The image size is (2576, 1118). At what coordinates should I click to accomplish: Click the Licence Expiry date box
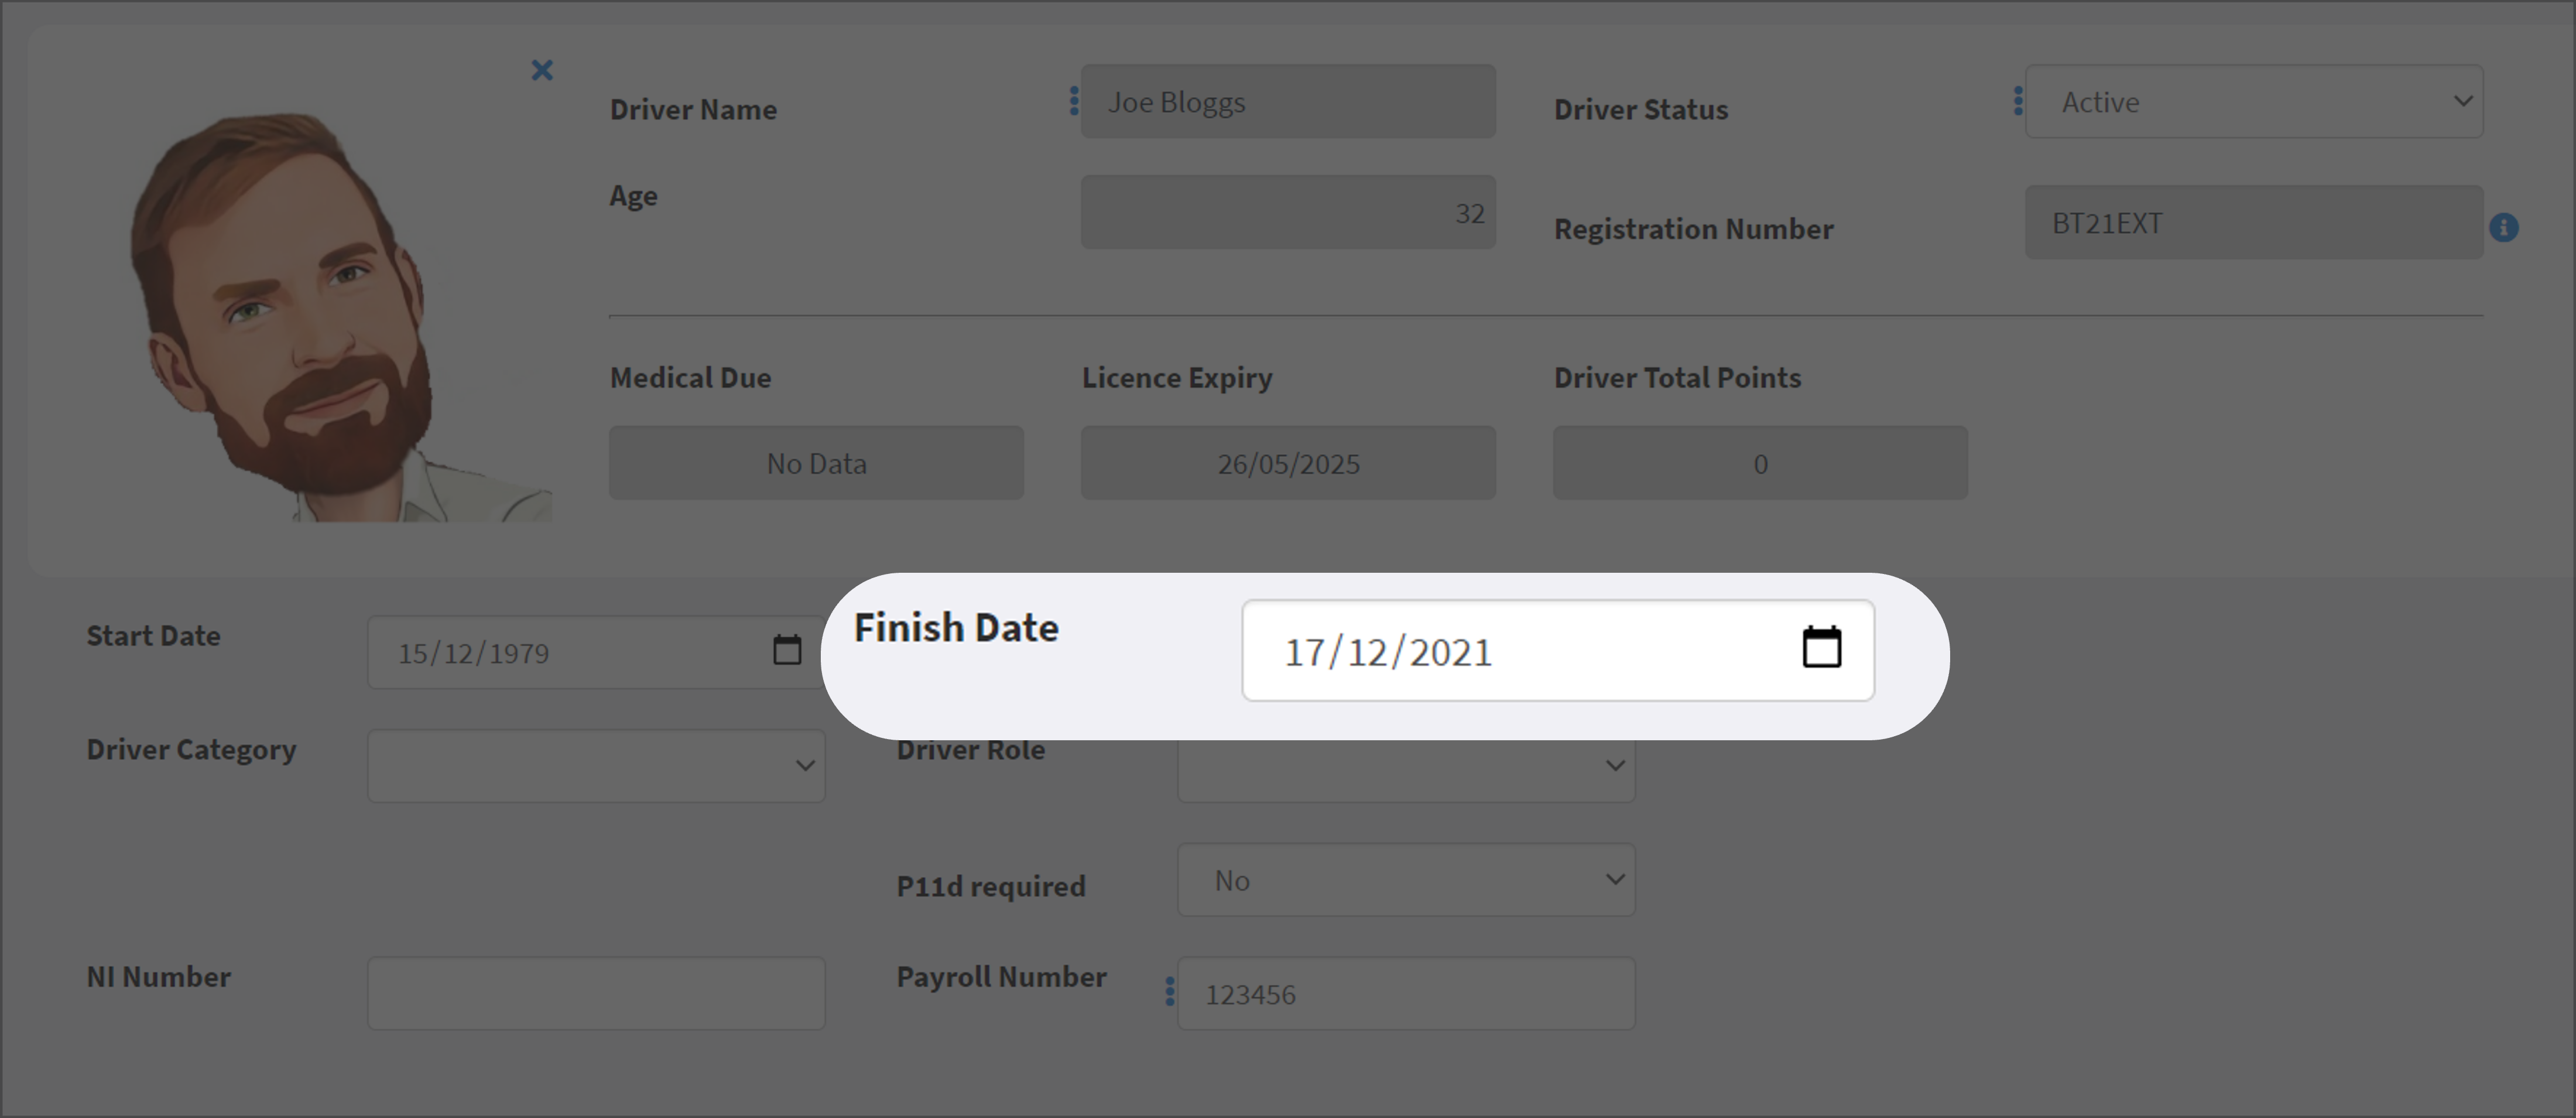1288,463
